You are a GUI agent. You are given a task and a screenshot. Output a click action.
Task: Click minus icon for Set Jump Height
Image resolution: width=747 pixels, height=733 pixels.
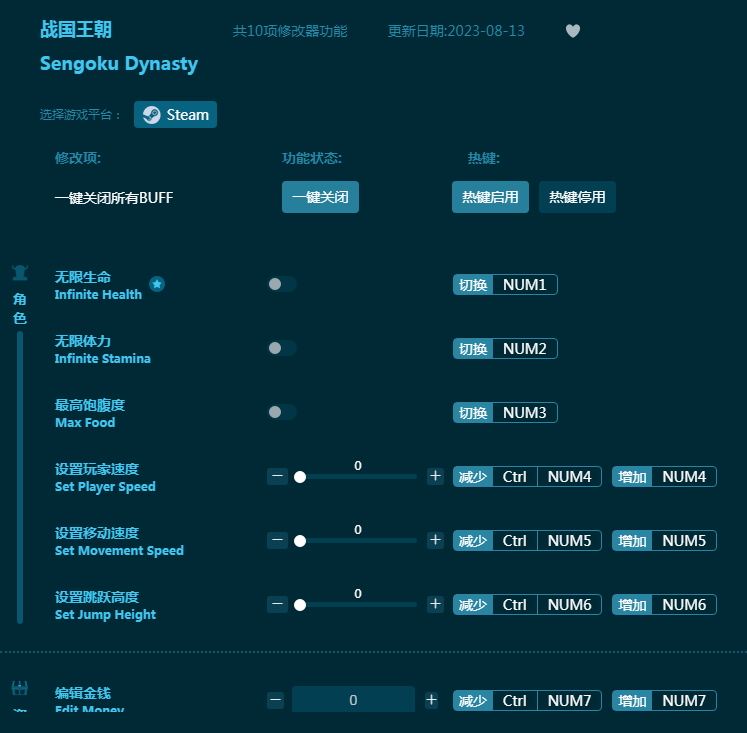[x=277, y=604]
